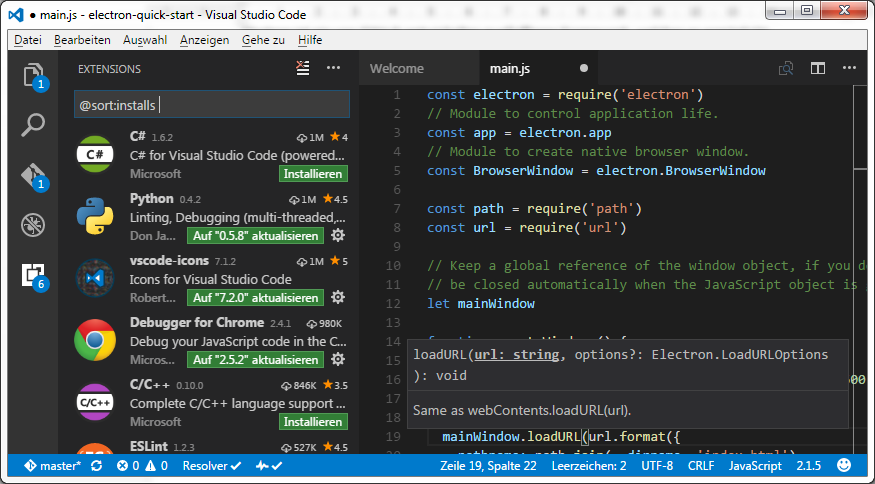Open the Search view in activity bar
The height and width of the screenshot is (484, 875).
click(x=33, y=125)
